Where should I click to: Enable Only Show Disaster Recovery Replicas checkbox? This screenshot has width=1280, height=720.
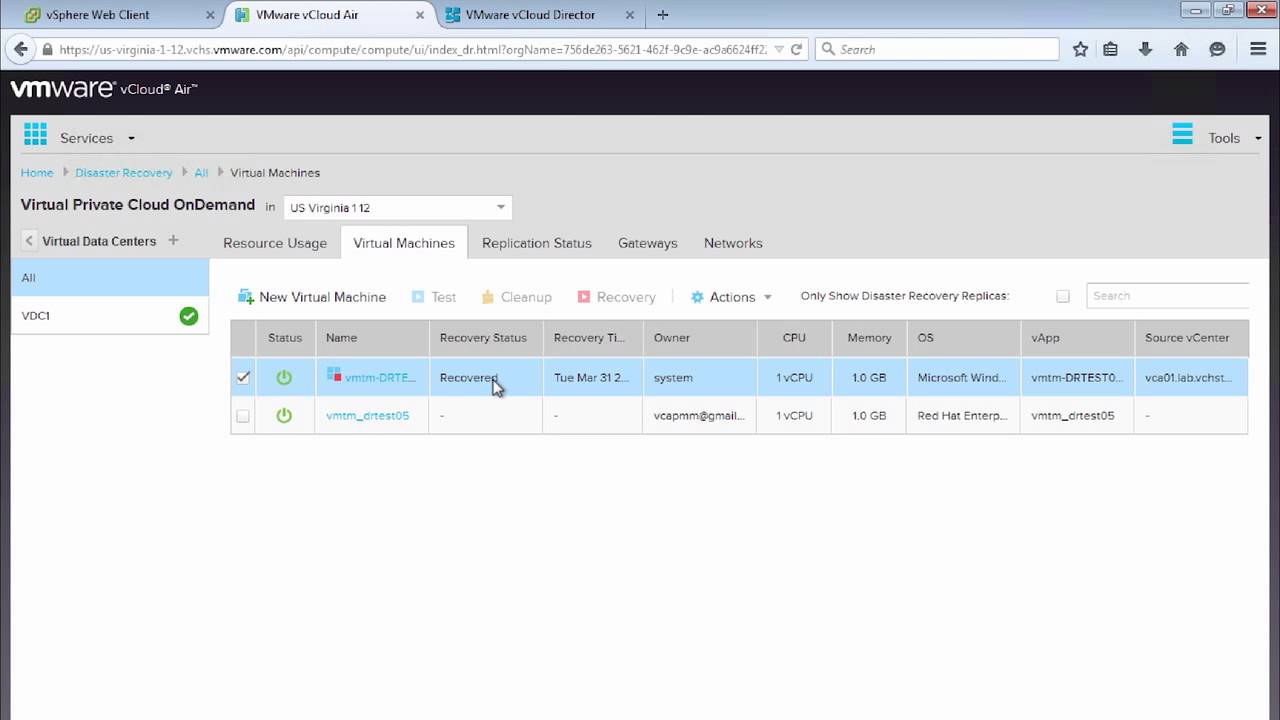tap(1063, 296)
